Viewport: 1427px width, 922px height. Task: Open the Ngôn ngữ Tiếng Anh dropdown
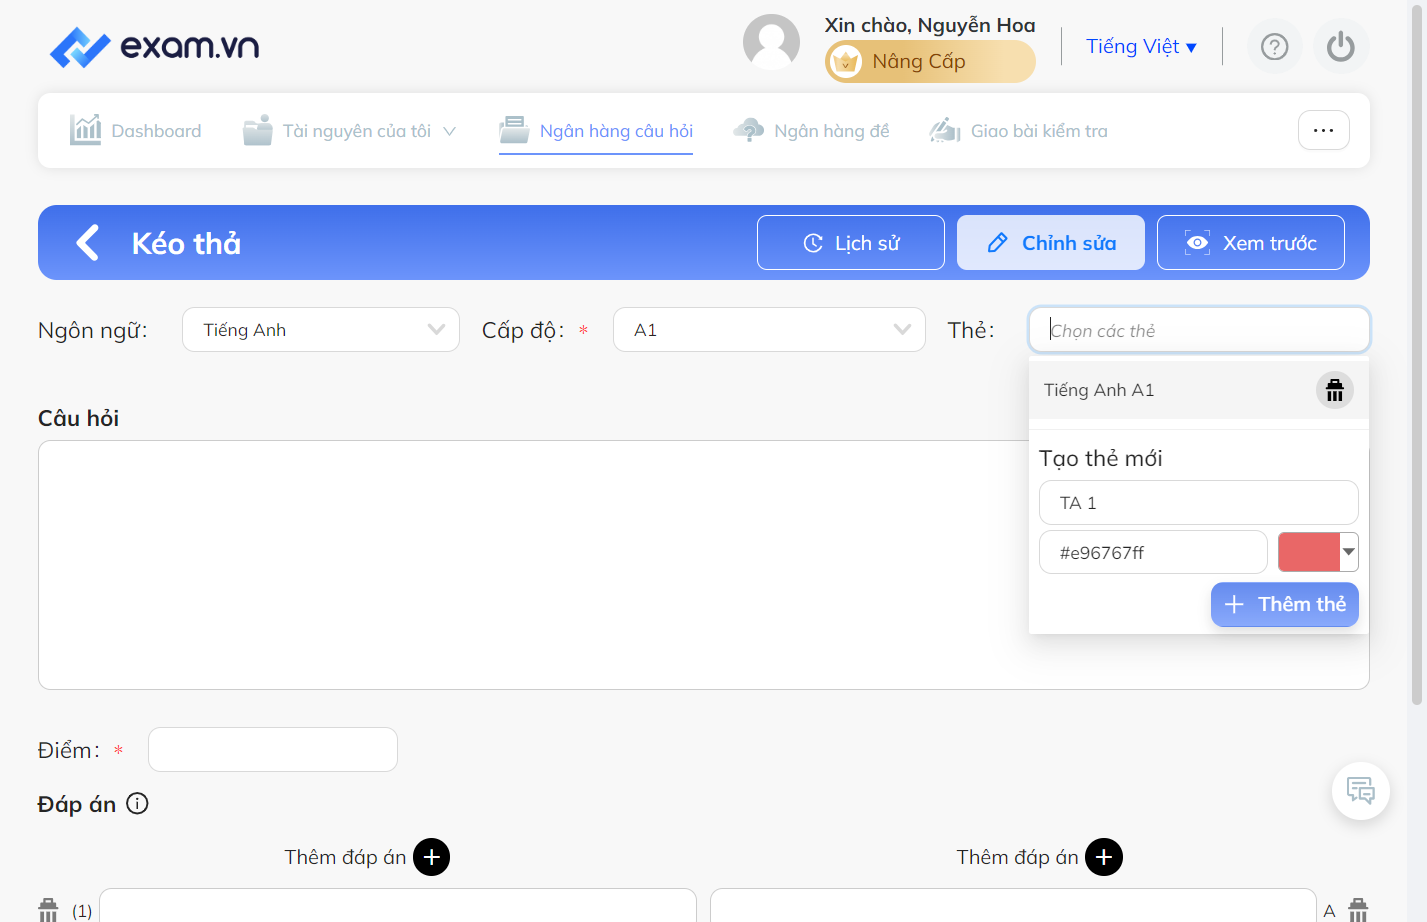[x=321, y=330]
